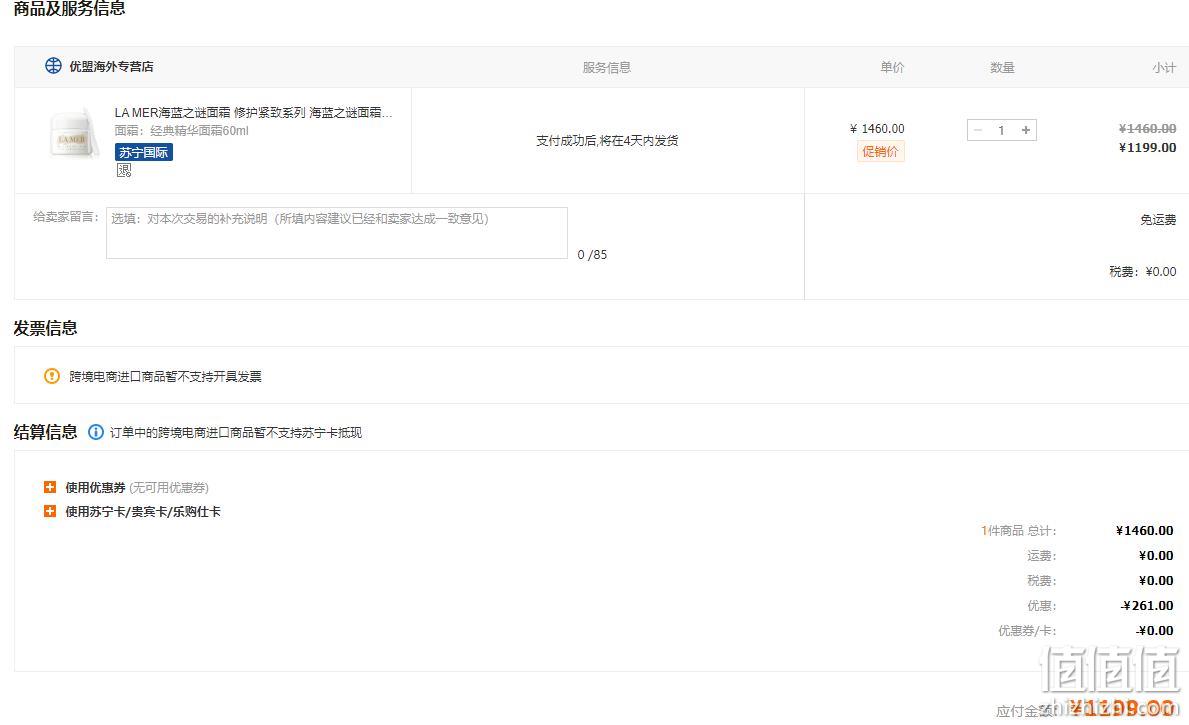Click the unit price ¥ 1460.00
The height and width of the screenshot is (725, 1189).
coord(877,129)
